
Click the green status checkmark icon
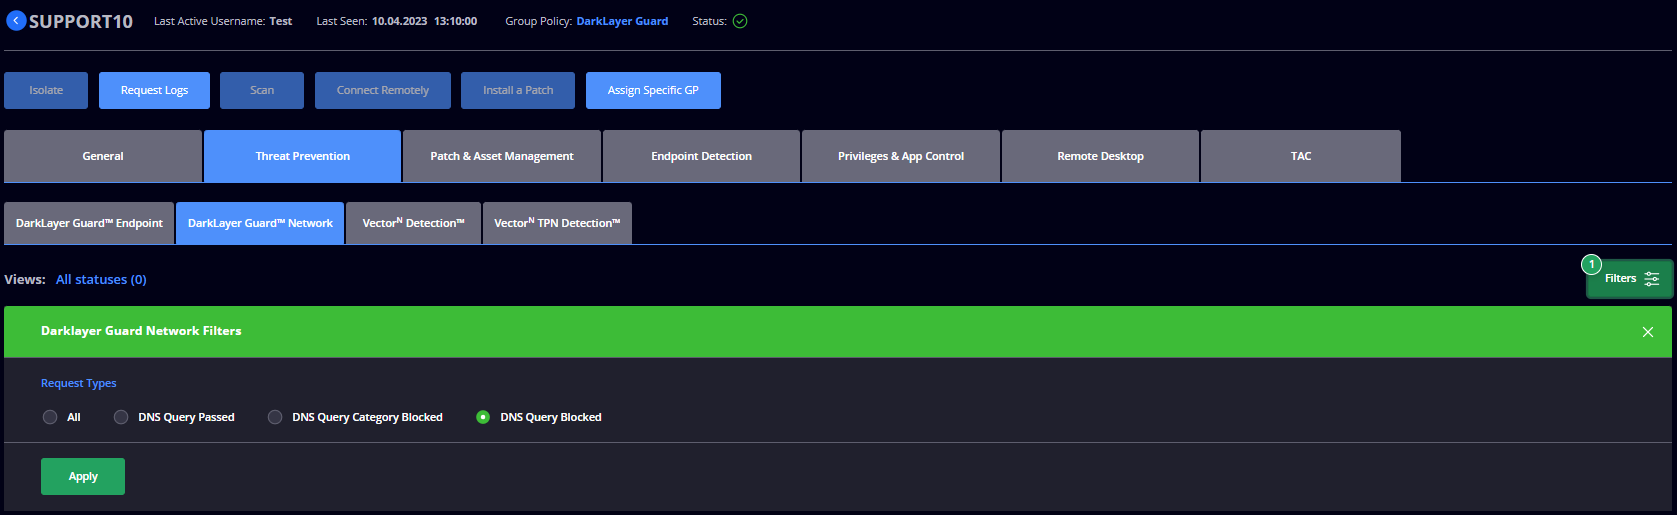click(x=740, y=21)
